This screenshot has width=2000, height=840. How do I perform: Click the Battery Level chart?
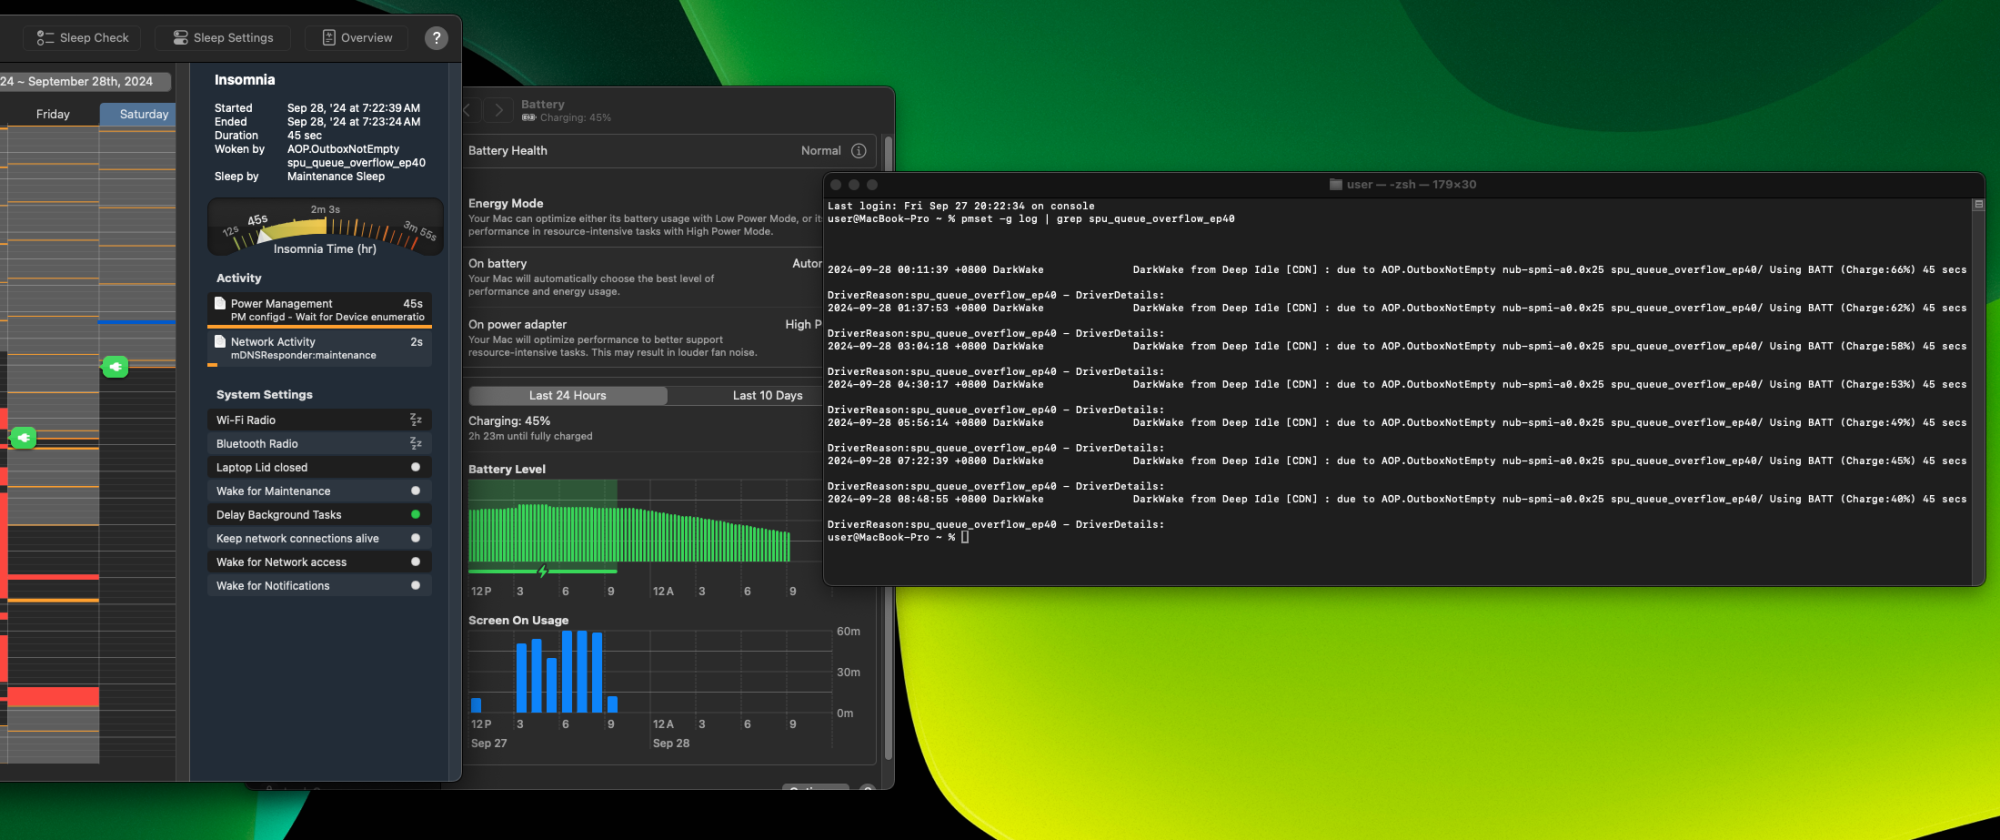(644, 522)
